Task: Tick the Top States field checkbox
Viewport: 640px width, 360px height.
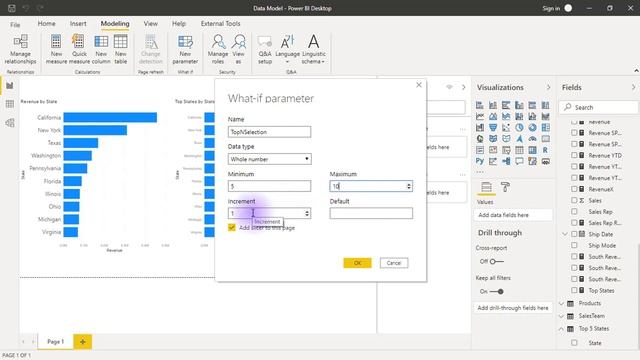Action: pos(574,290)
